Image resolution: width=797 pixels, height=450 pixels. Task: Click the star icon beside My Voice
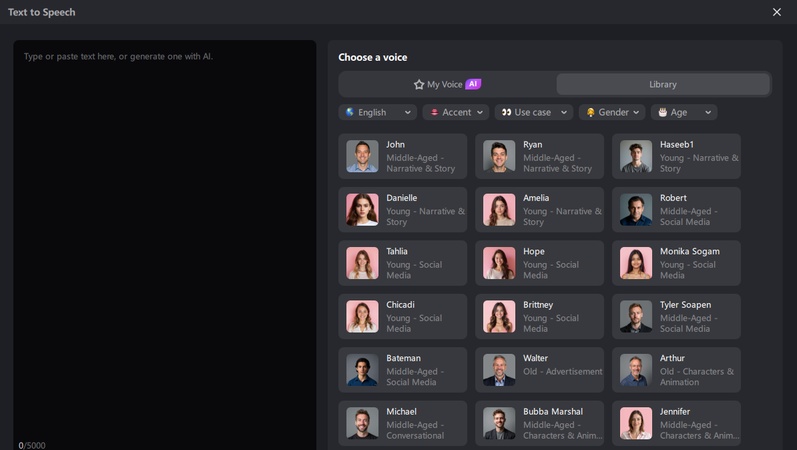pyautogui.click(x=419, y=85)
